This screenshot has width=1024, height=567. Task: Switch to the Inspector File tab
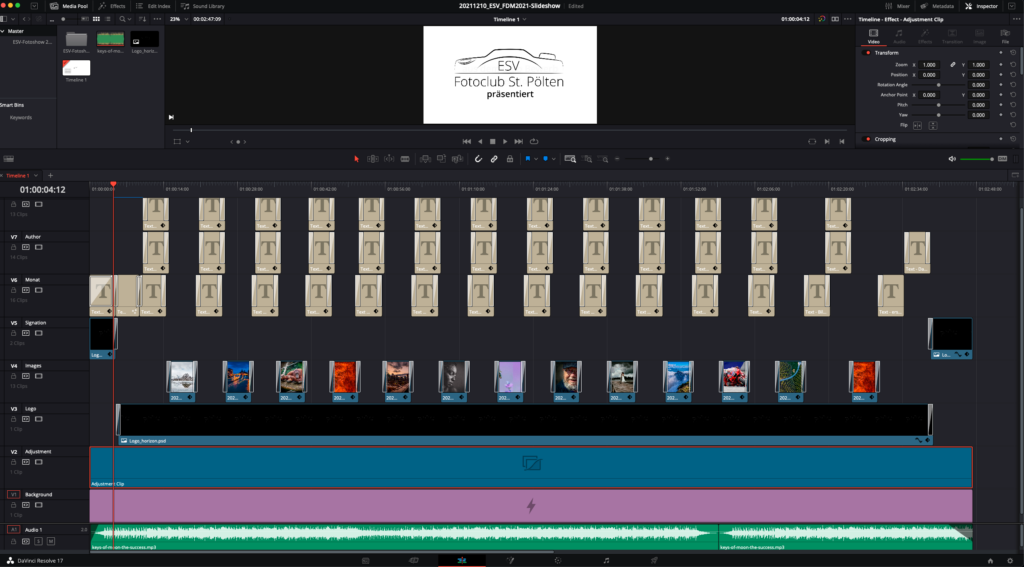pyautogui.click(x=1005, y=37)
